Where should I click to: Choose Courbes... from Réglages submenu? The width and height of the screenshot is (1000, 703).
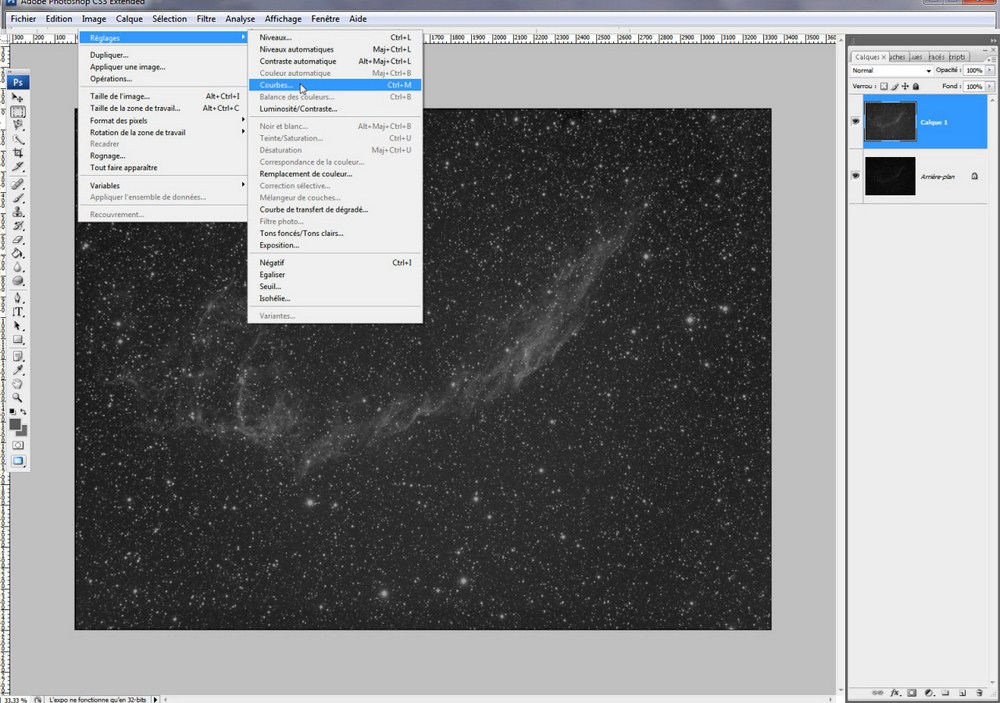tap(335, 85)
